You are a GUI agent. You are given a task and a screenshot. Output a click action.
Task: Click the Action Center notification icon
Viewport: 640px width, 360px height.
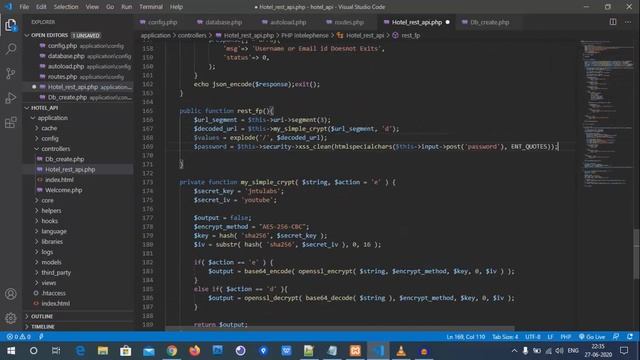tap(624, 351)
